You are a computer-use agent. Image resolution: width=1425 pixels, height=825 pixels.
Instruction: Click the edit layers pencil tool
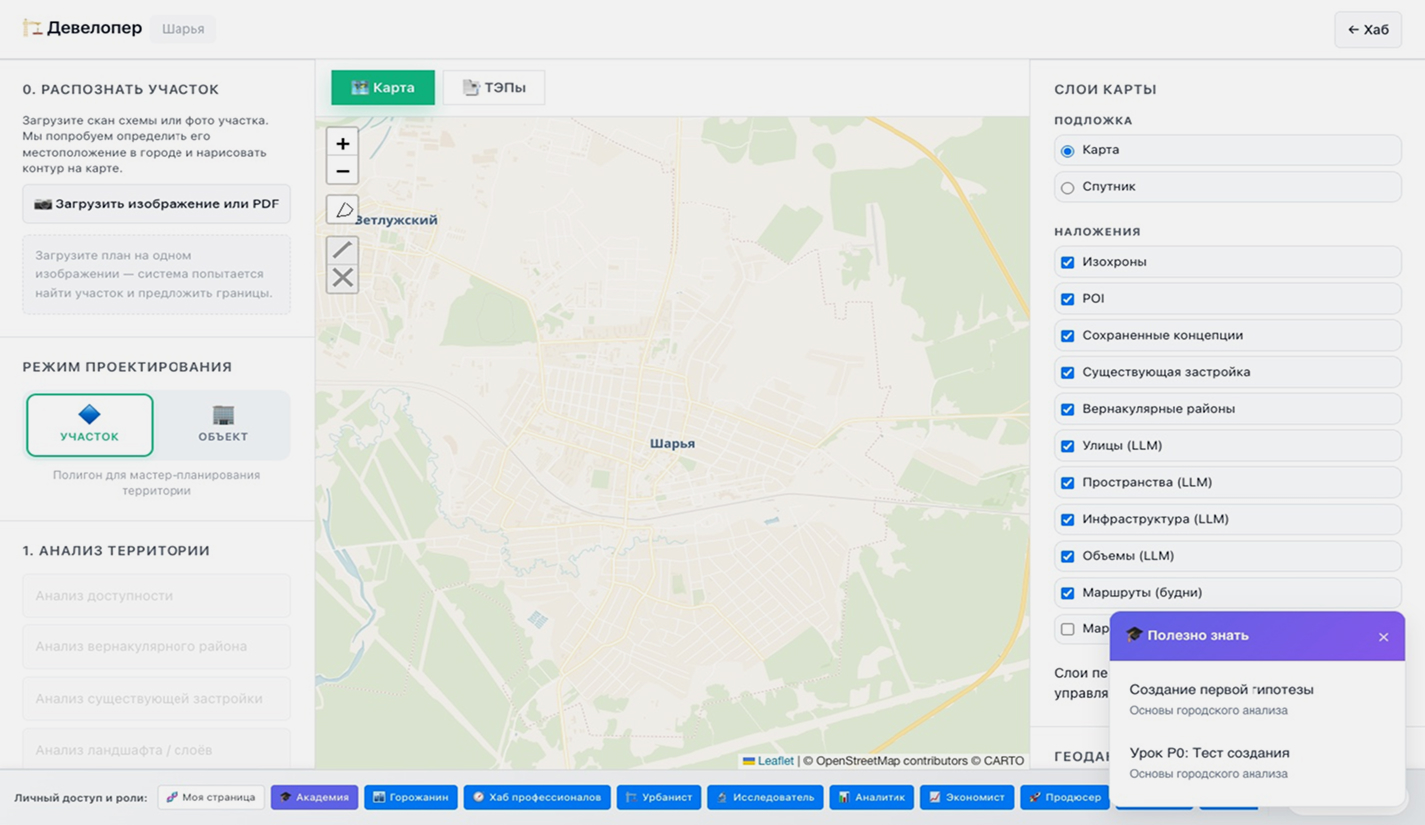pyautogui.click(x=342, y=250)
